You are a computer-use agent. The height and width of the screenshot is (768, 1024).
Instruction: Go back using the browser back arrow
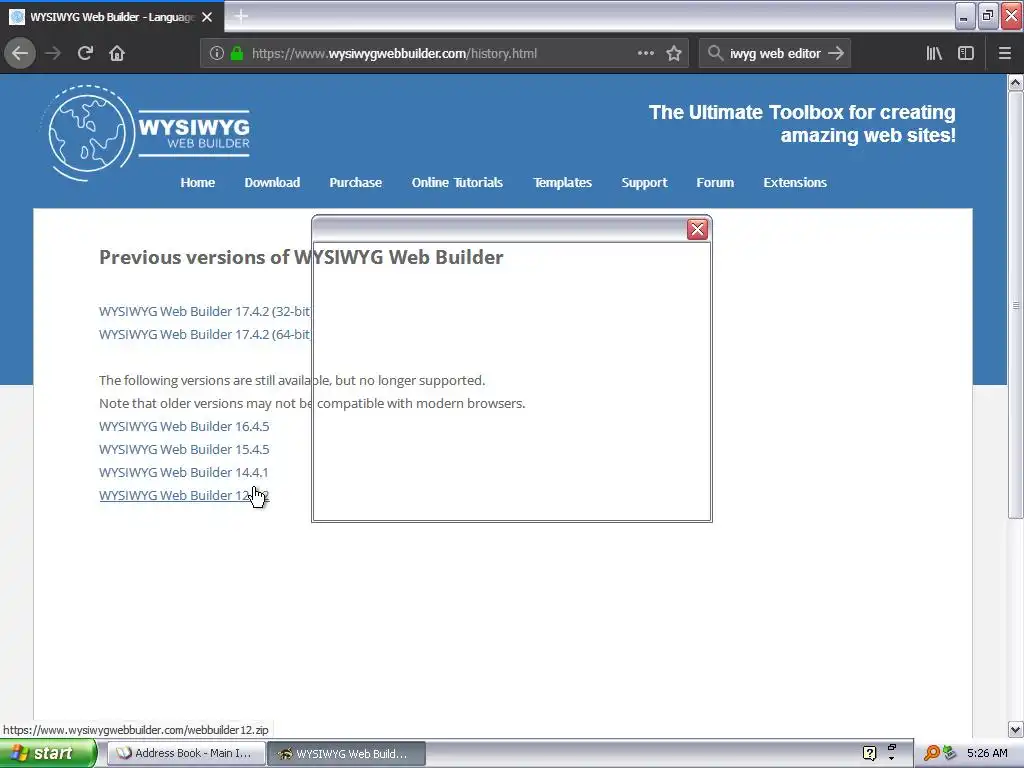(x=20, y=54)
